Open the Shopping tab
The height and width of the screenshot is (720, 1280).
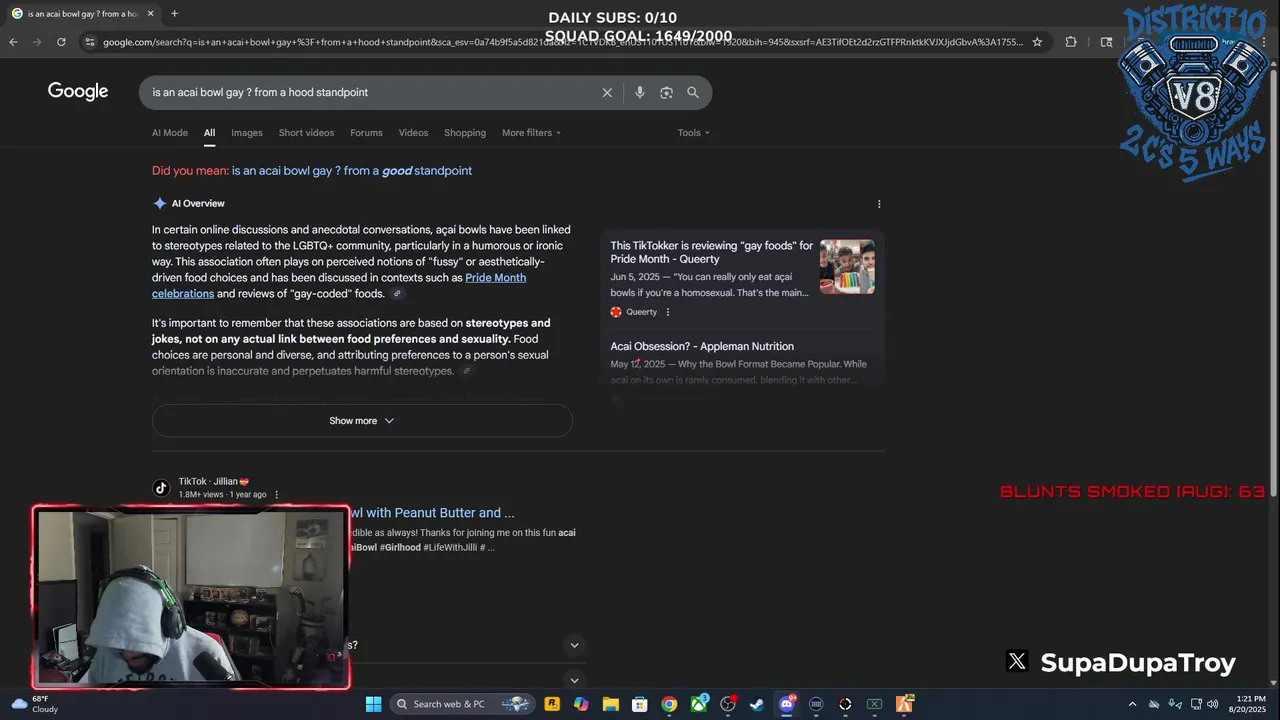point(465,133)
